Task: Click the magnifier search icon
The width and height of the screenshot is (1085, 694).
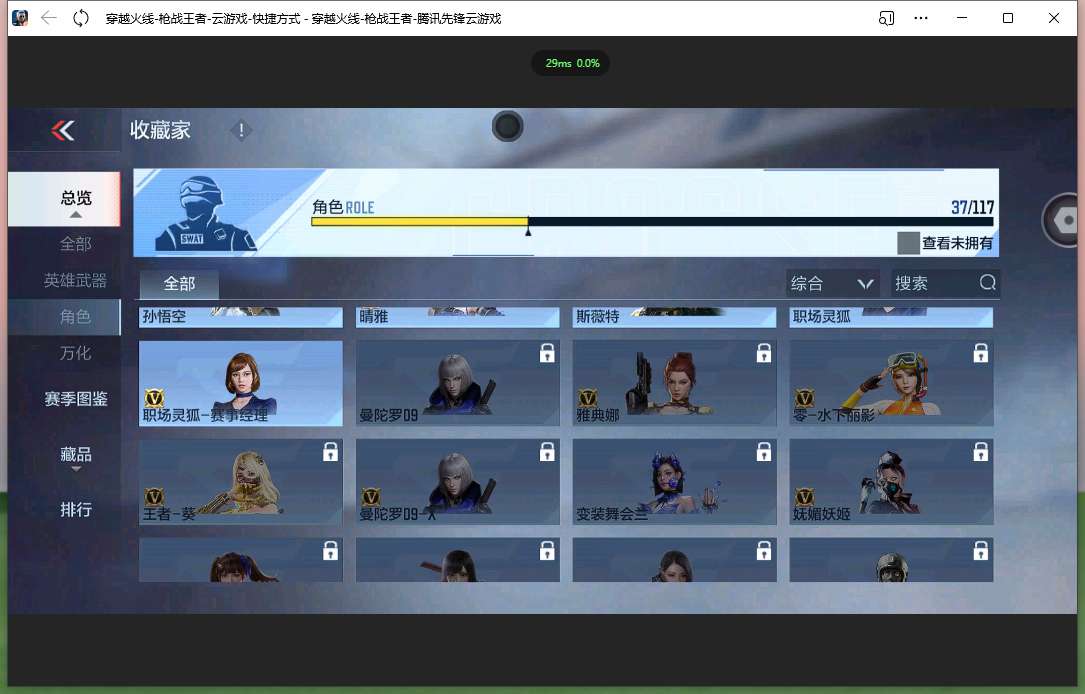Action: coord(987,282)
